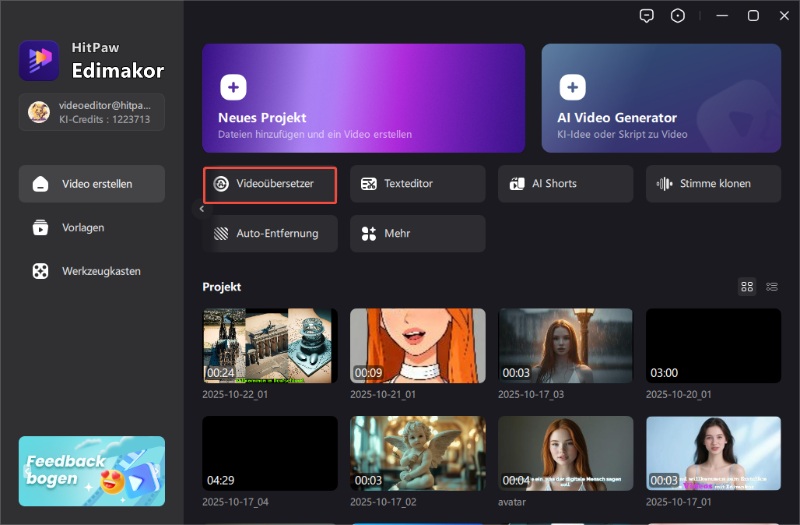Open project thumbnail 2025-10-17_01
This screenshot has height=525, width=800.
(713, 453)
